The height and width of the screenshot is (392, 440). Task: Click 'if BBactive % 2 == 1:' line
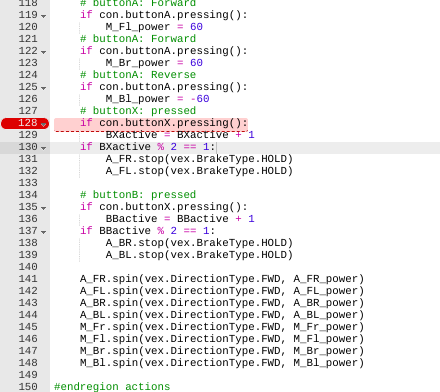[x=148, y=231]
